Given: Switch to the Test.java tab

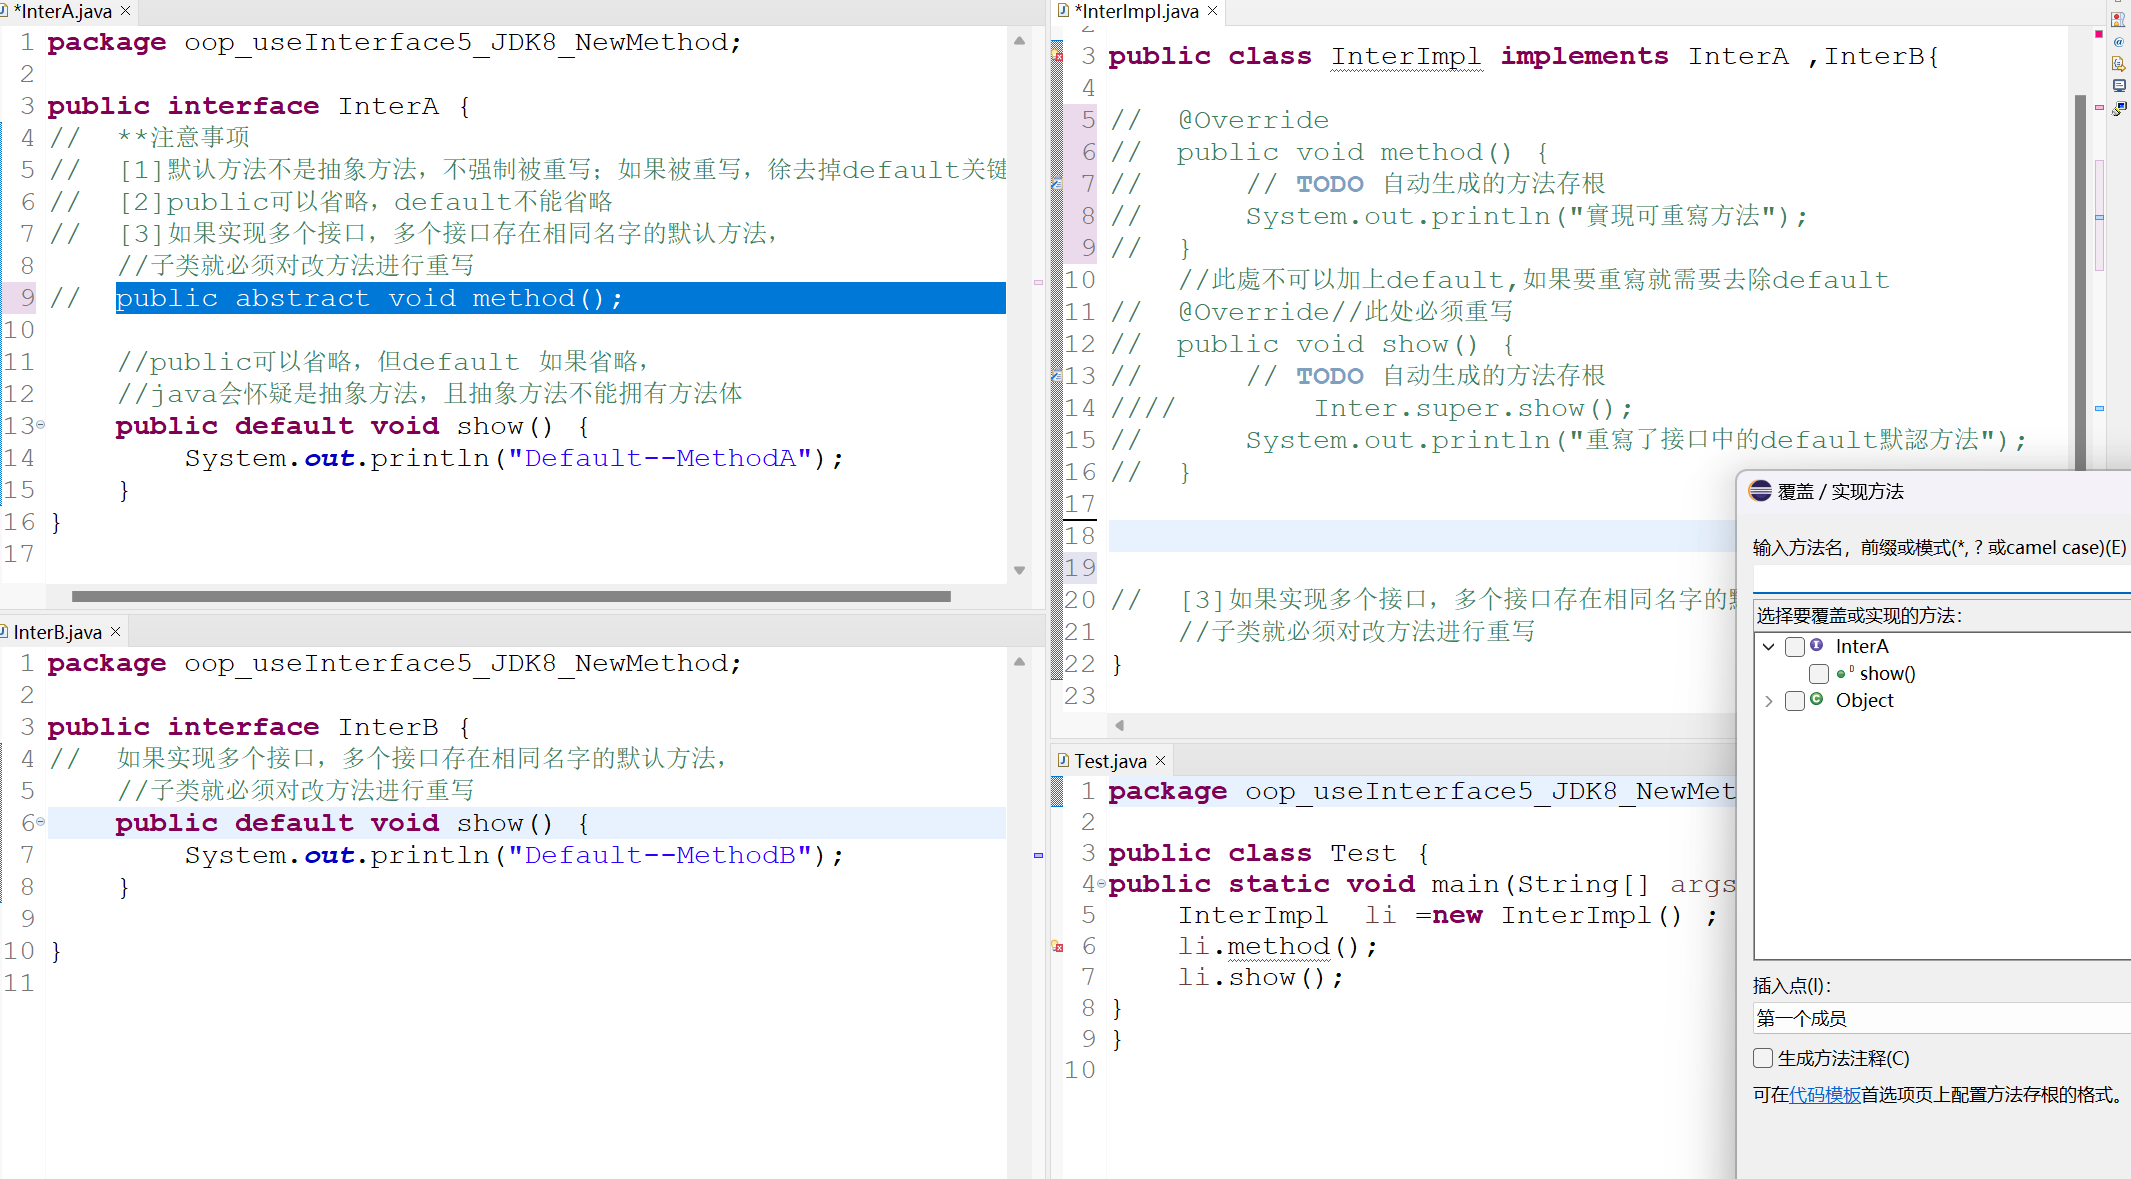Looking at the screenshot, I should pos(1110,761).
